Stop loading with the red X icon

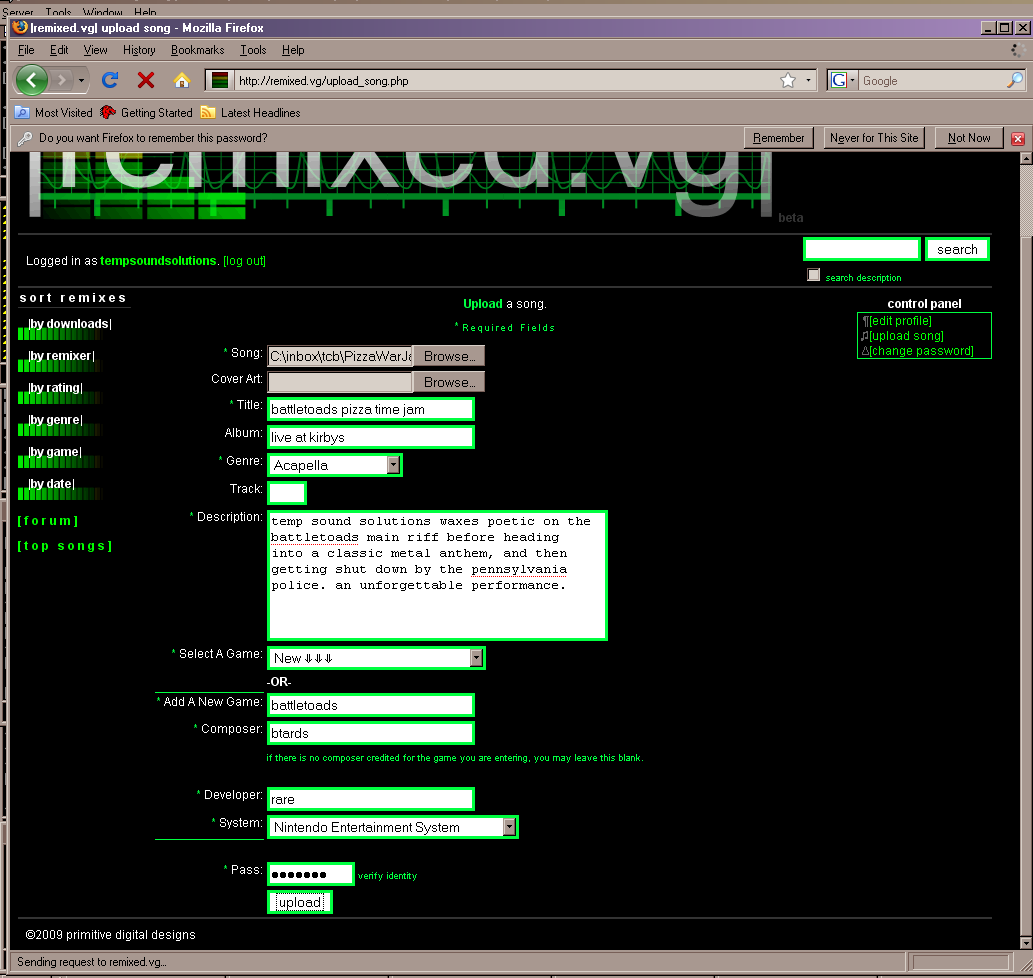pos(146,80)
